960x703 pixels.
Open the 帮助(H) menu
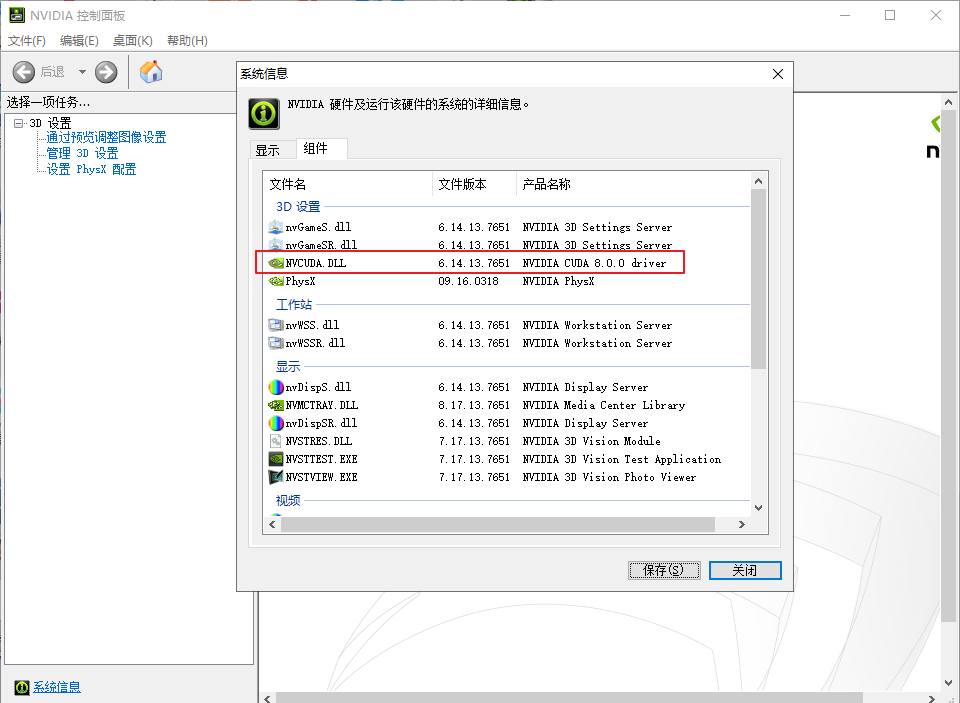[x=186, y=40]
